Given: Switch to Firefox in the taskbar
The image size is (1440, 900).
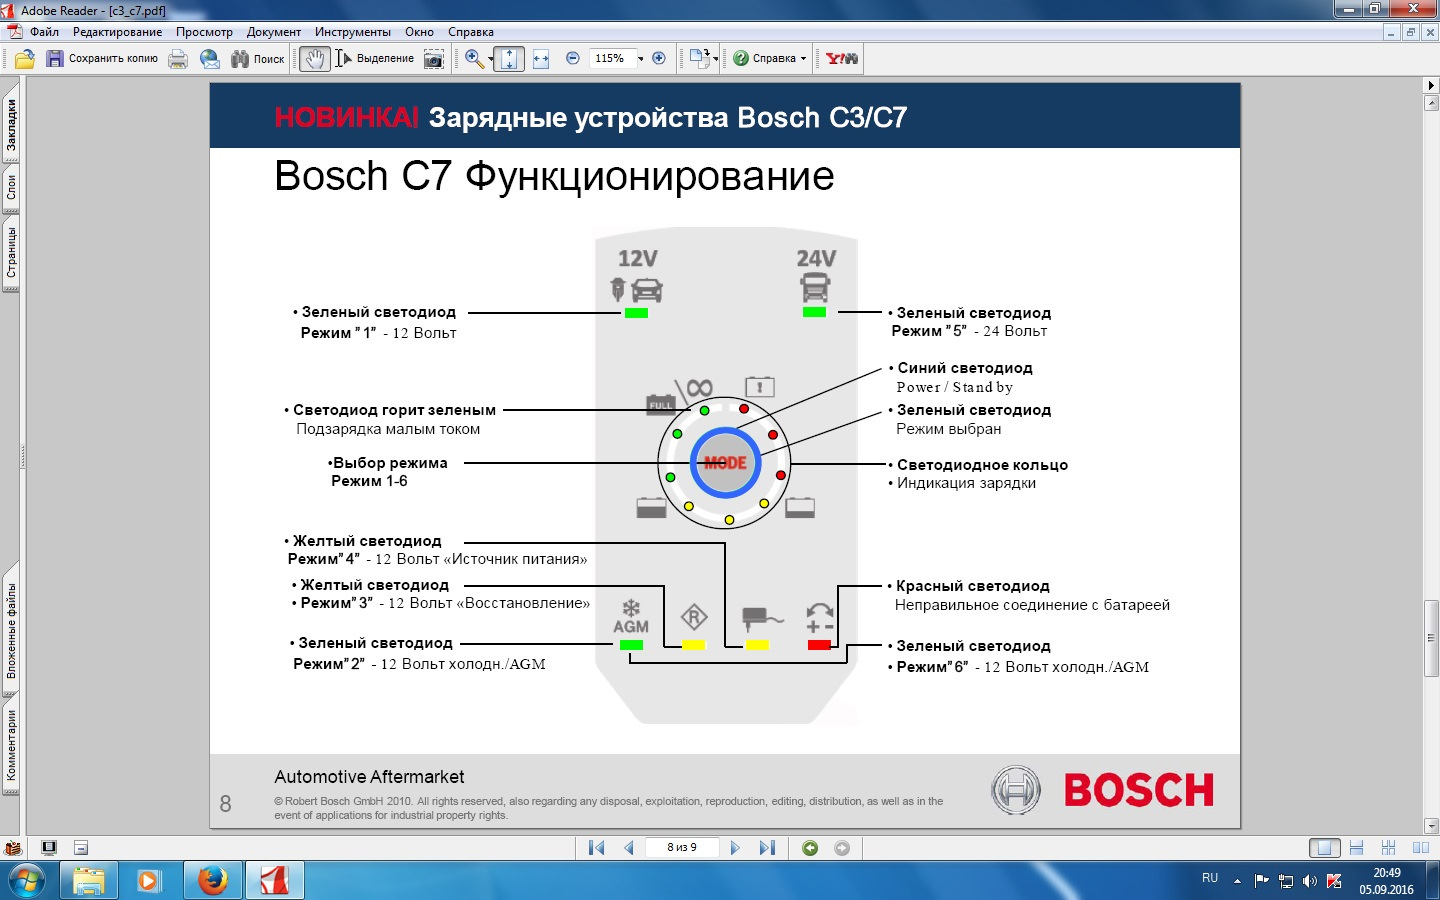Looking at the screenshot, I should [212, 881].
